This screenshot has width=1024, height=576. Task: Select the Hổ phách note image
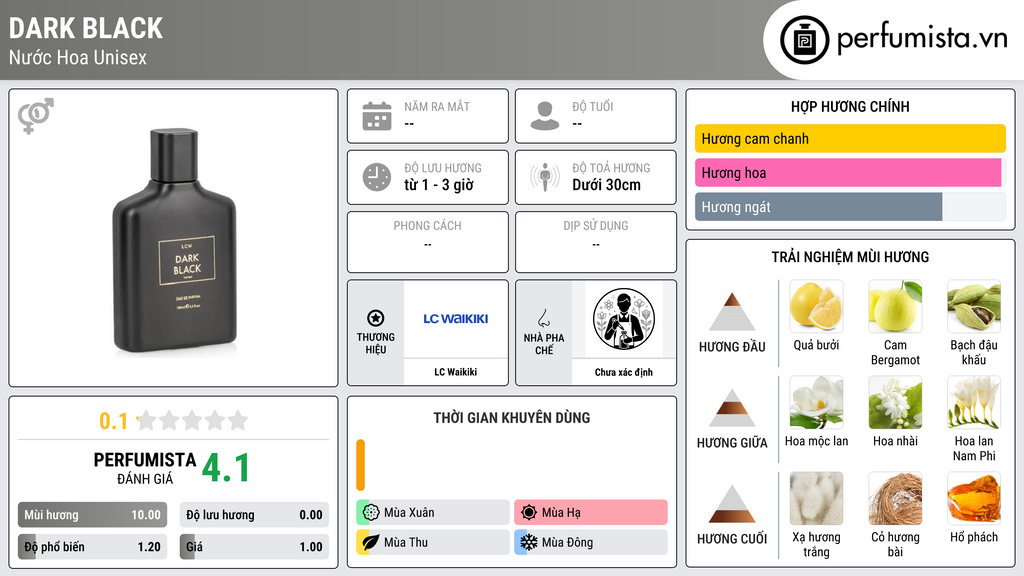974,498
